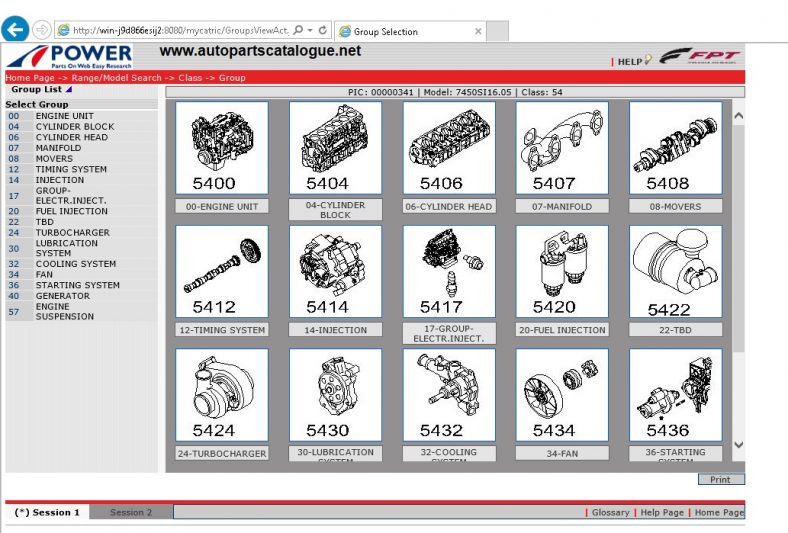
Task: Choose TURBOCHARGER from the group list
Action: [72, 233]
